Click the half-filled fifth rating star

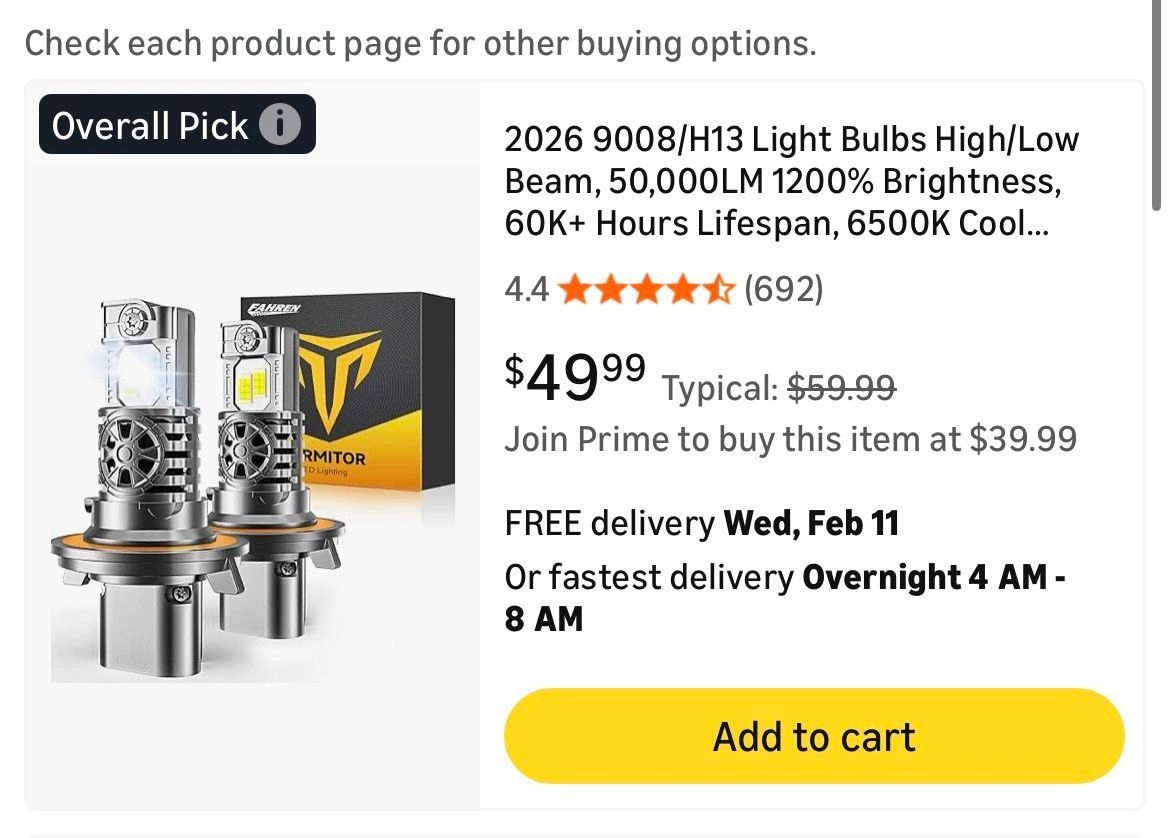(720, 290)
